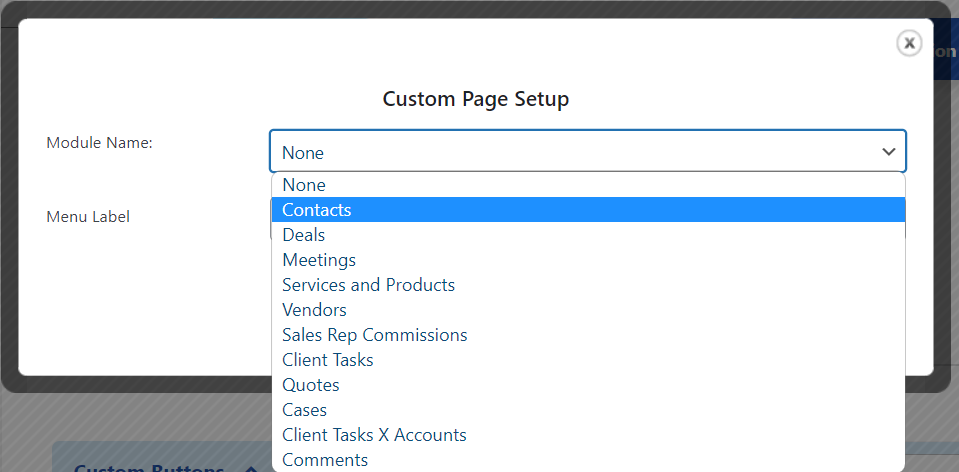Open the Module Name dropdown
959x472 pixels.
click(588, 151)
